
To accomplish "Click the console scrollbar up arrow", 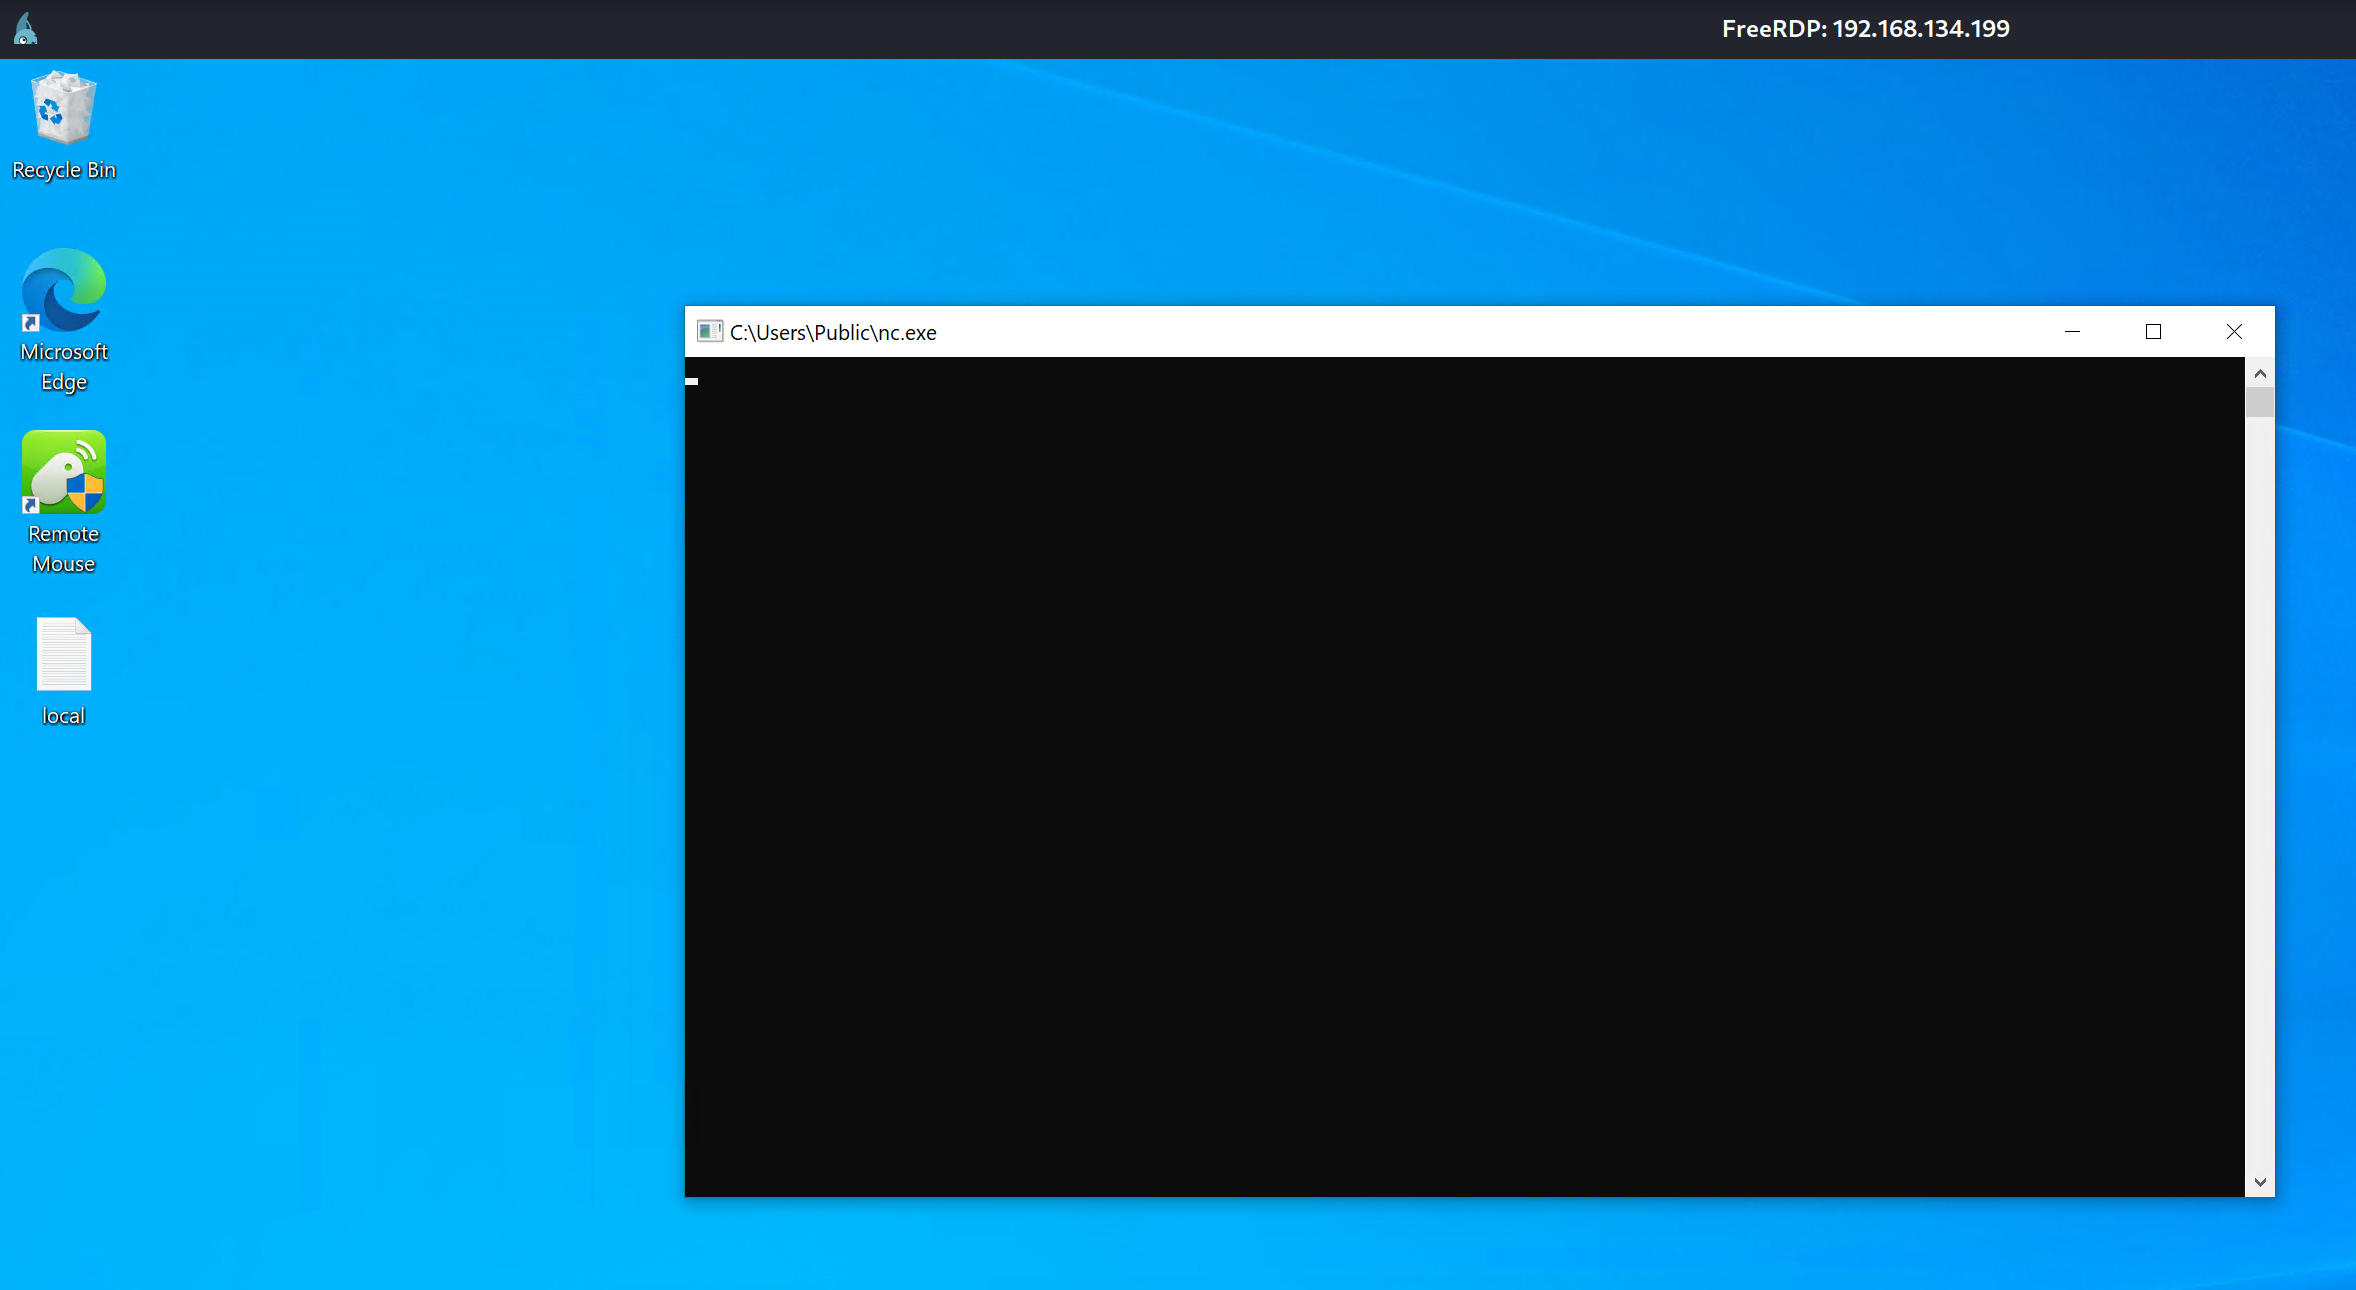I will pyautogui.click(x=2260, y=373).
